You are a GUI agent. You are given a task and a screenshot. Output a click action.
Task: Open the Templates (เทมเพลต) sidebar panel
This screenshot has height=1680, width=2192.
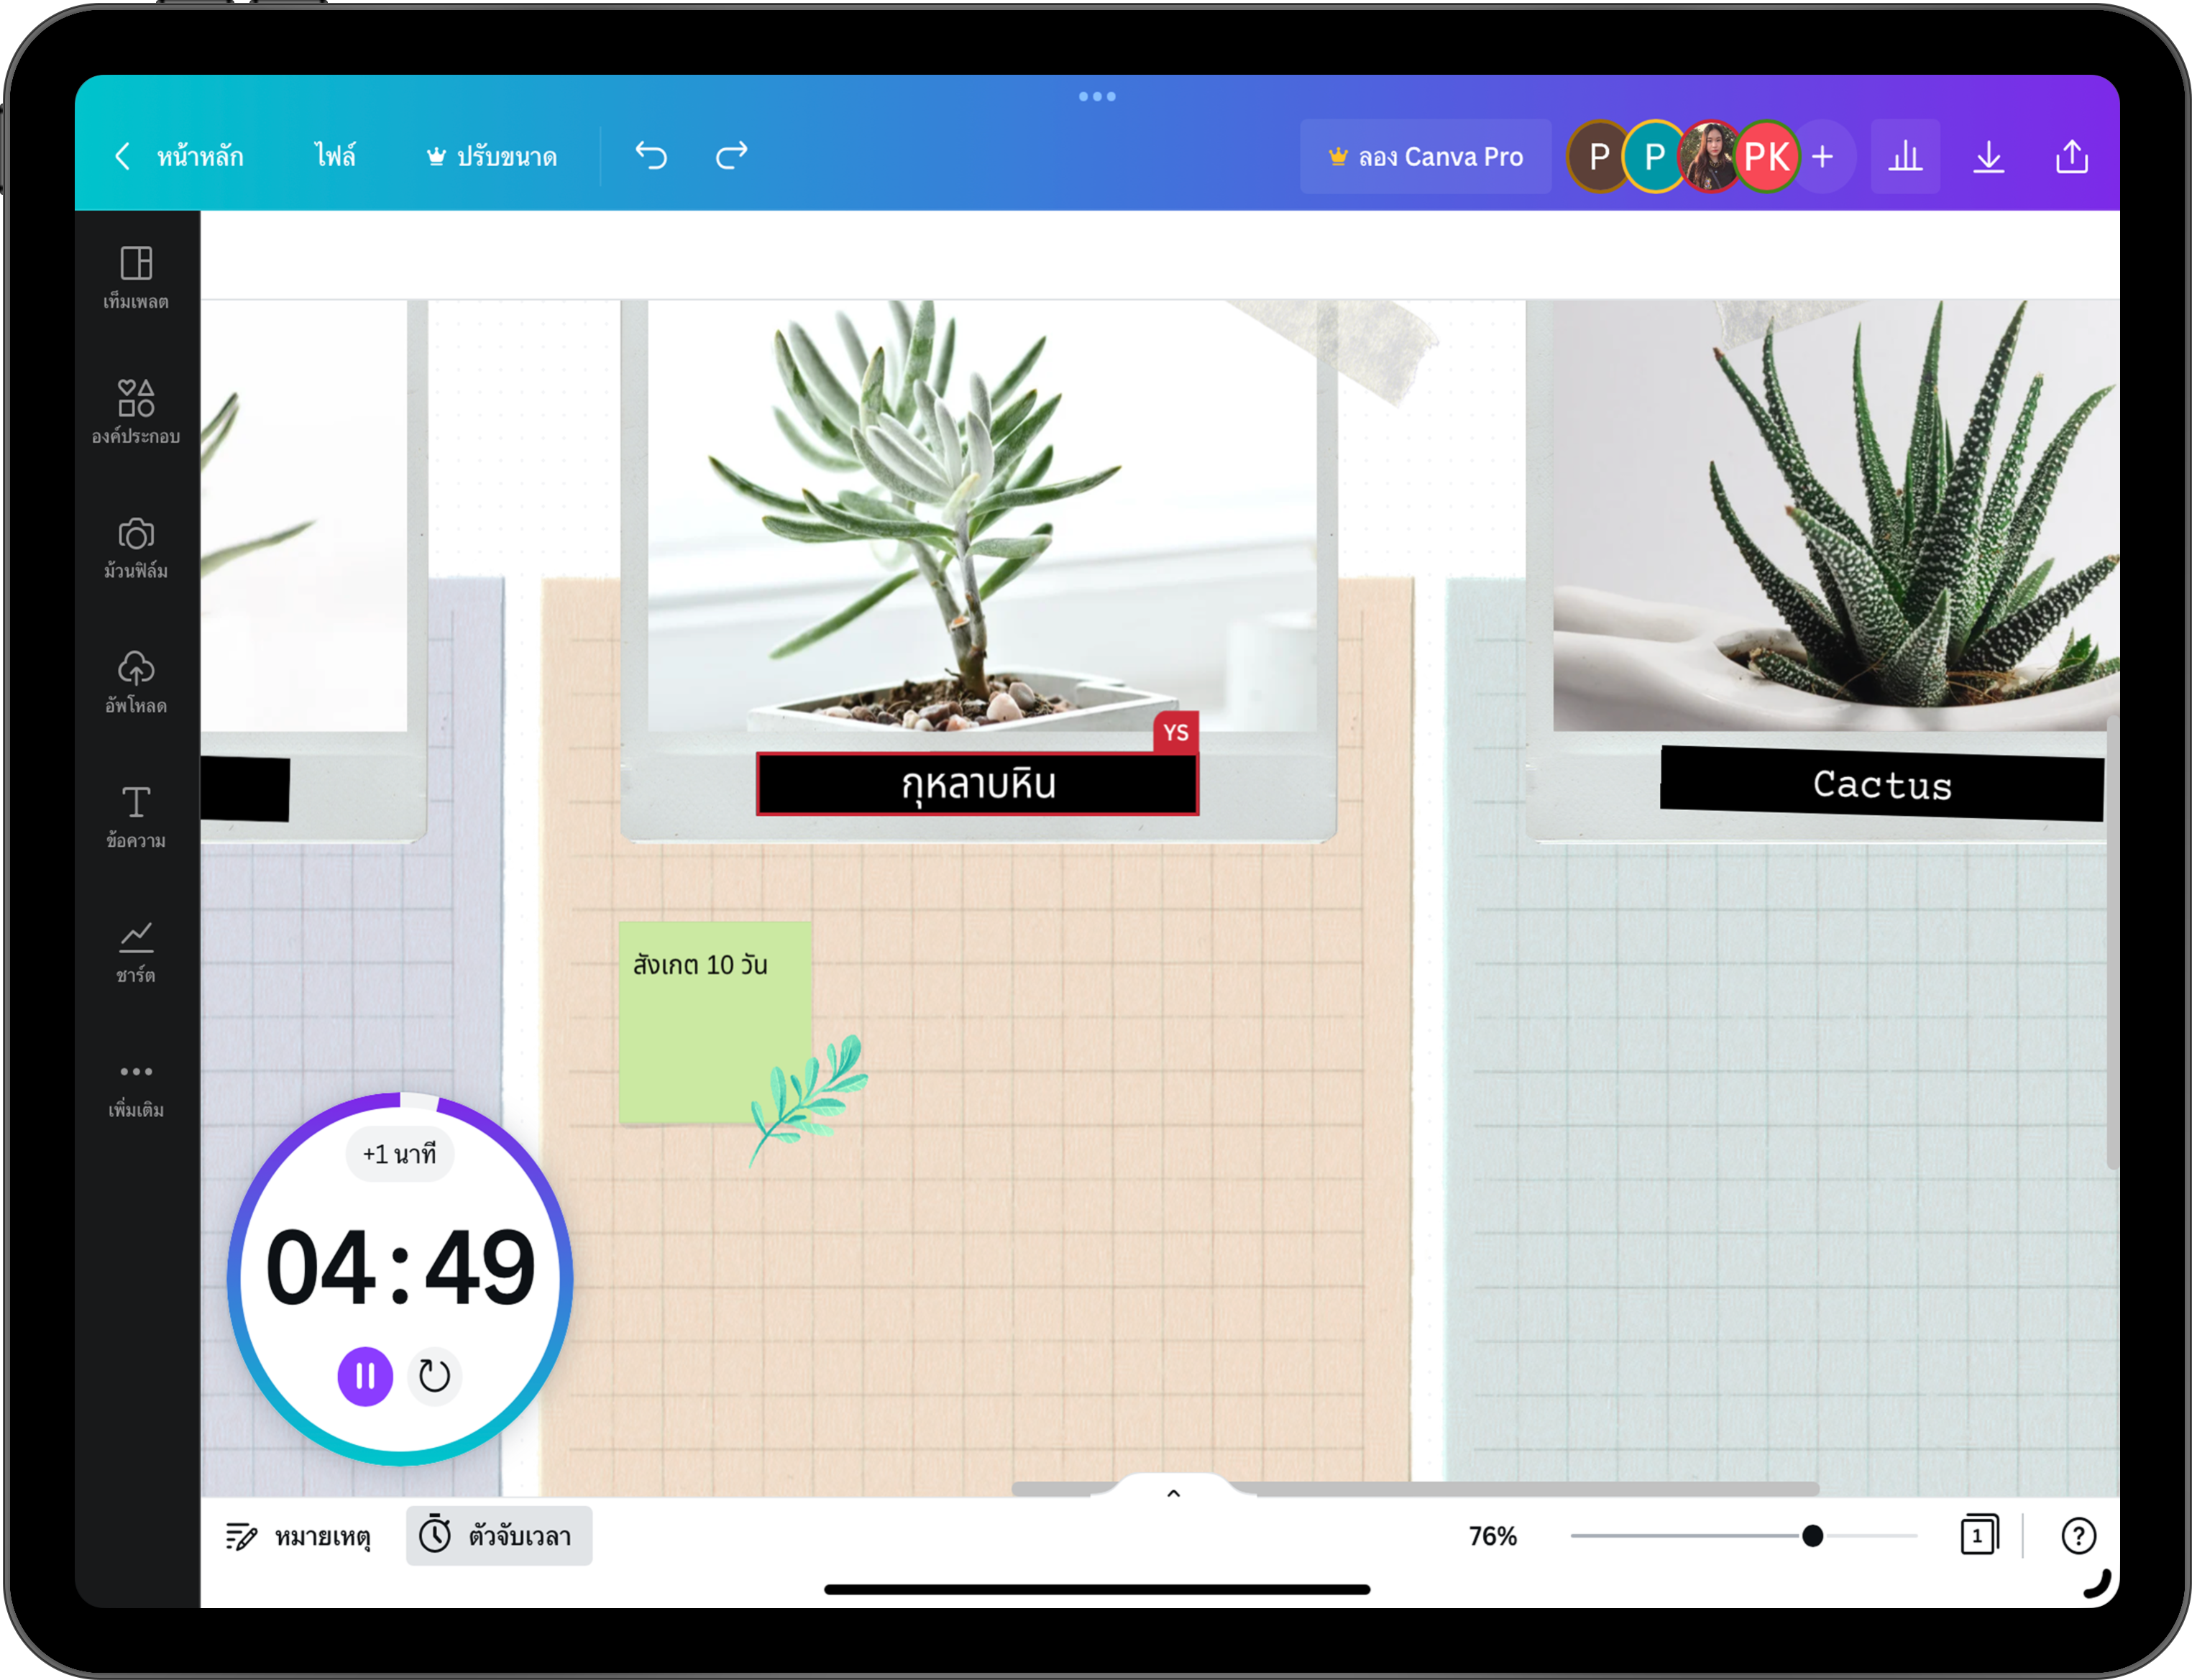tap(136, 276)
